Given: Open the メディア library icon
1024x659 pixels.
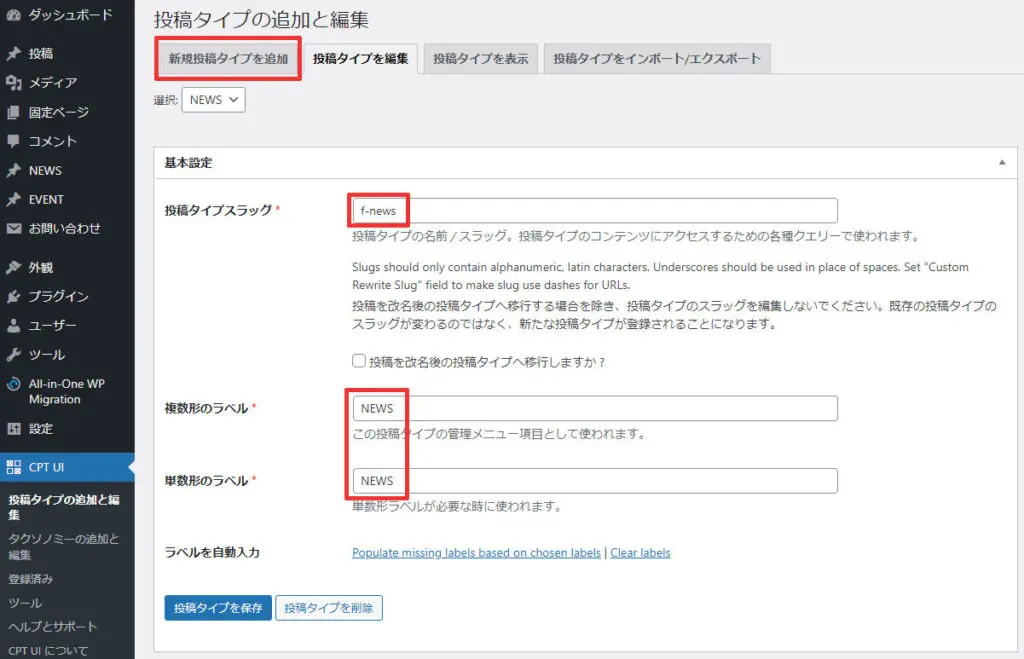Looking at the screenshot, I should pyautogui.click(x=15, y=81).
